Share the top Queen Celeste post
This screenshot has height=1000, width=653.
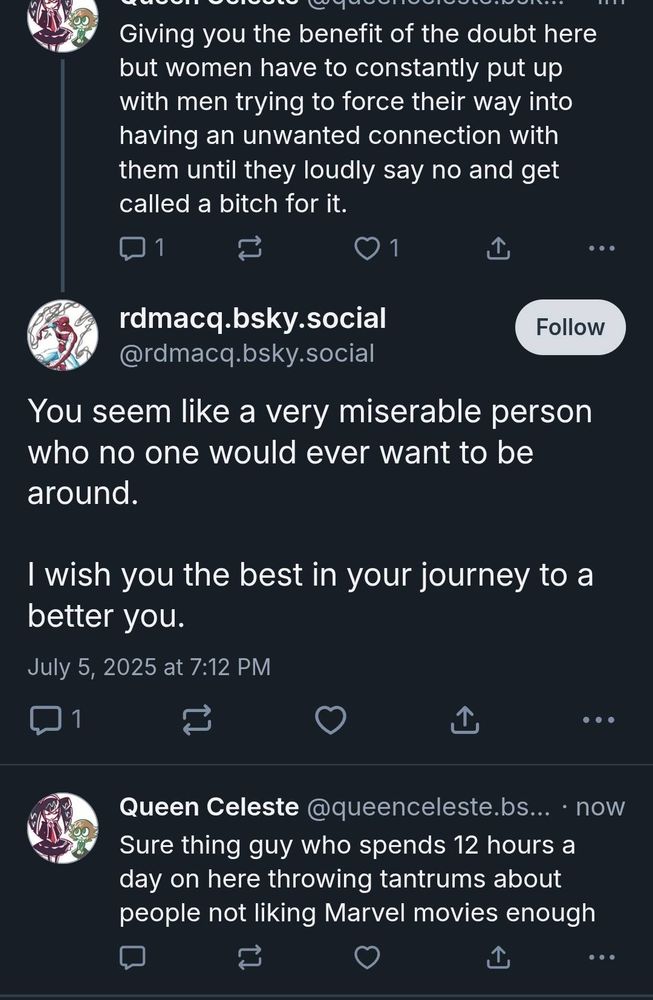498,249
